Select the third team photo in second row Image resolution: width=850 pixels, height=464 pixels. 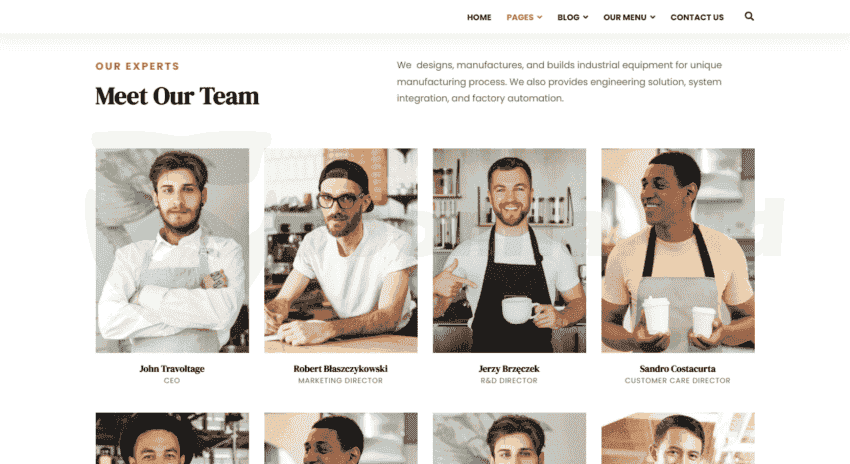click(x=510, y=438)
